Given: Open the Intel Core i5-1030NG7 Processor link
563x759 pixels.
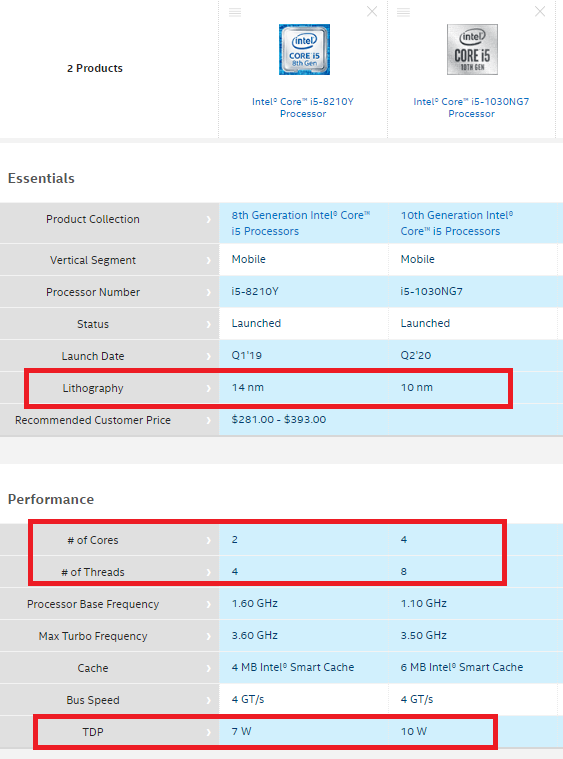Looking at the screenshot, I should pyautogui.click(x=472, y=107).
